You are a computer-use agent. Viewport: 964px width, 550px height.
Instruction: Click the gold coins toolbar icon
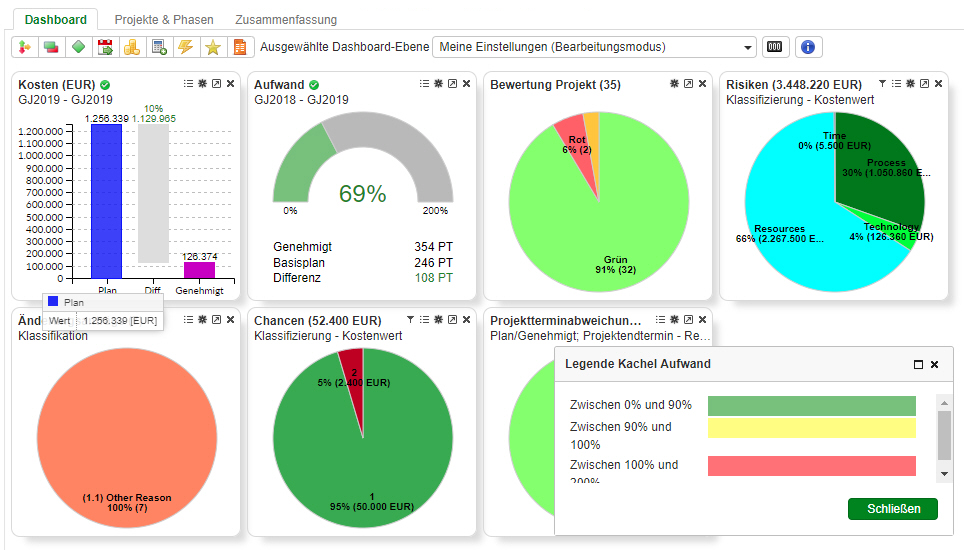coord(131,47)
